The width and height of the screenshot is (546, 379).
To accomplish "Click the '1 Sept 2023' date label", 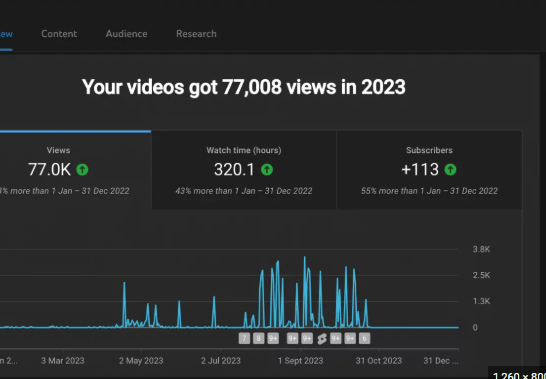I will [301, 361].
